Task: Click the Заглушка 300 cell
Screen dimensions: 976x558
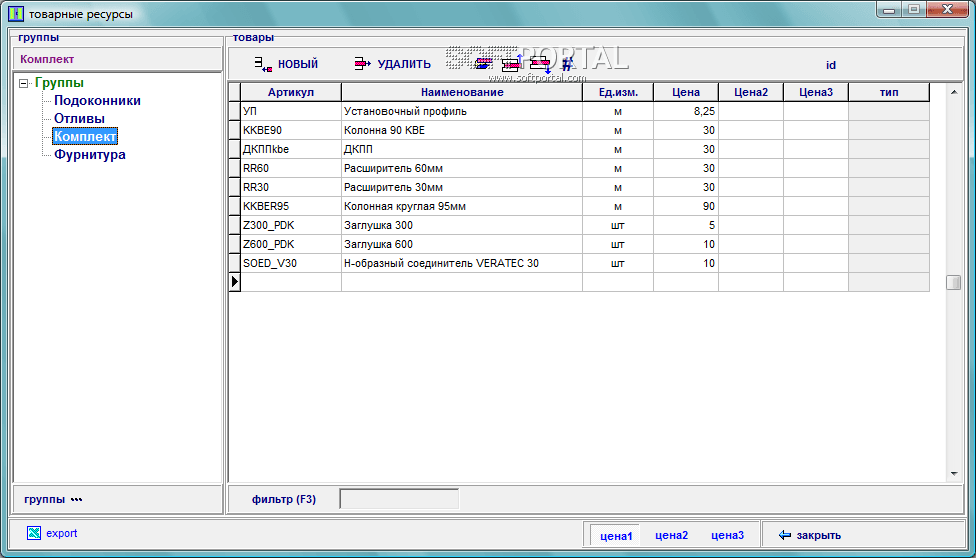Action: pos(462,225)
